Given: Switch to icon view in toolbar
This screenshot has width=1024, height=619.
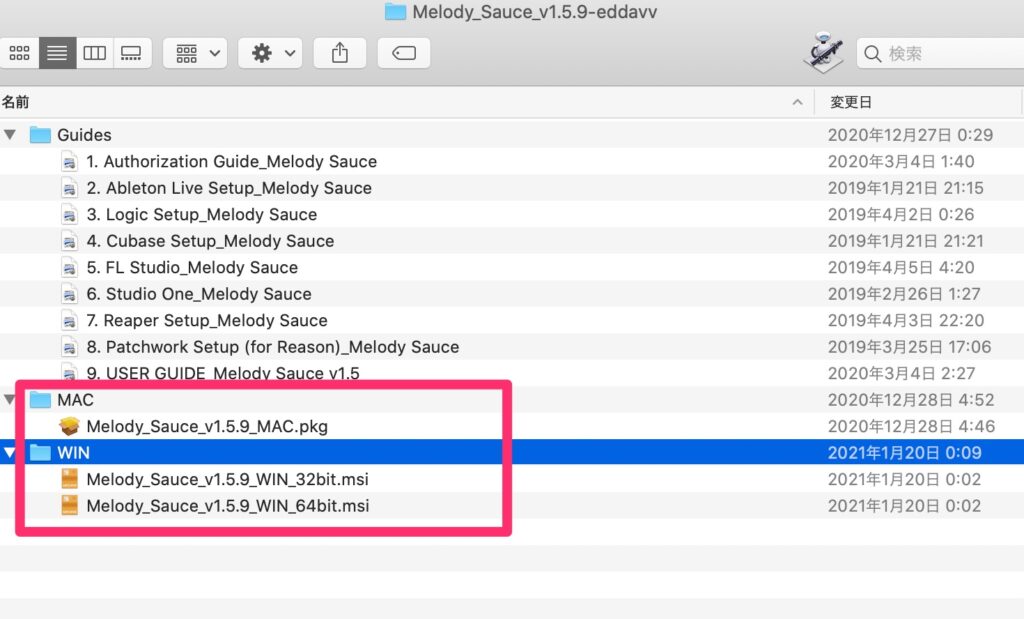Looking at the screenshot, I should click(19, 53).
